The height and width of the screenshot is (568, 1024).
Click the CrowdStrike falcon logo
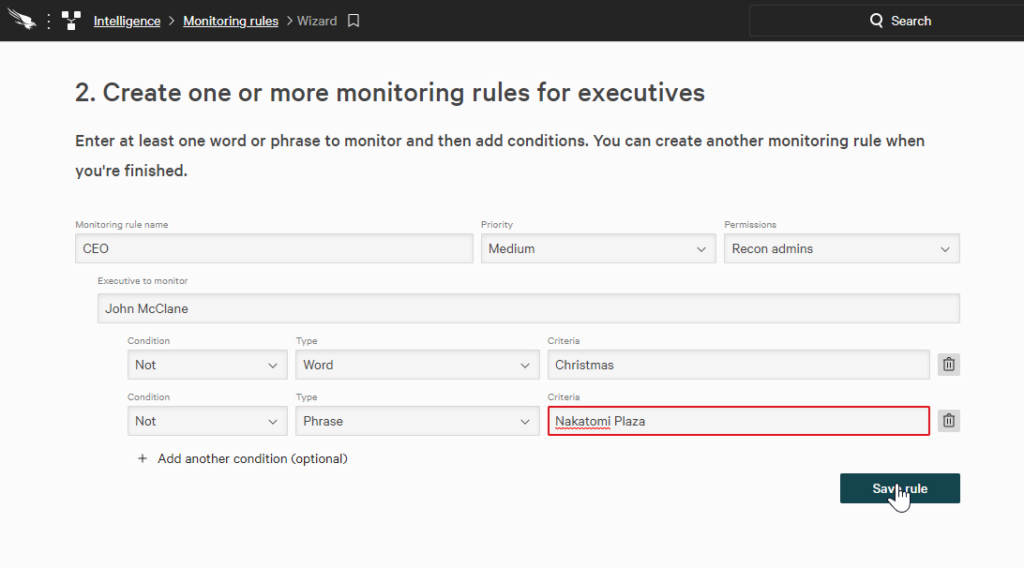coord(22,20)
